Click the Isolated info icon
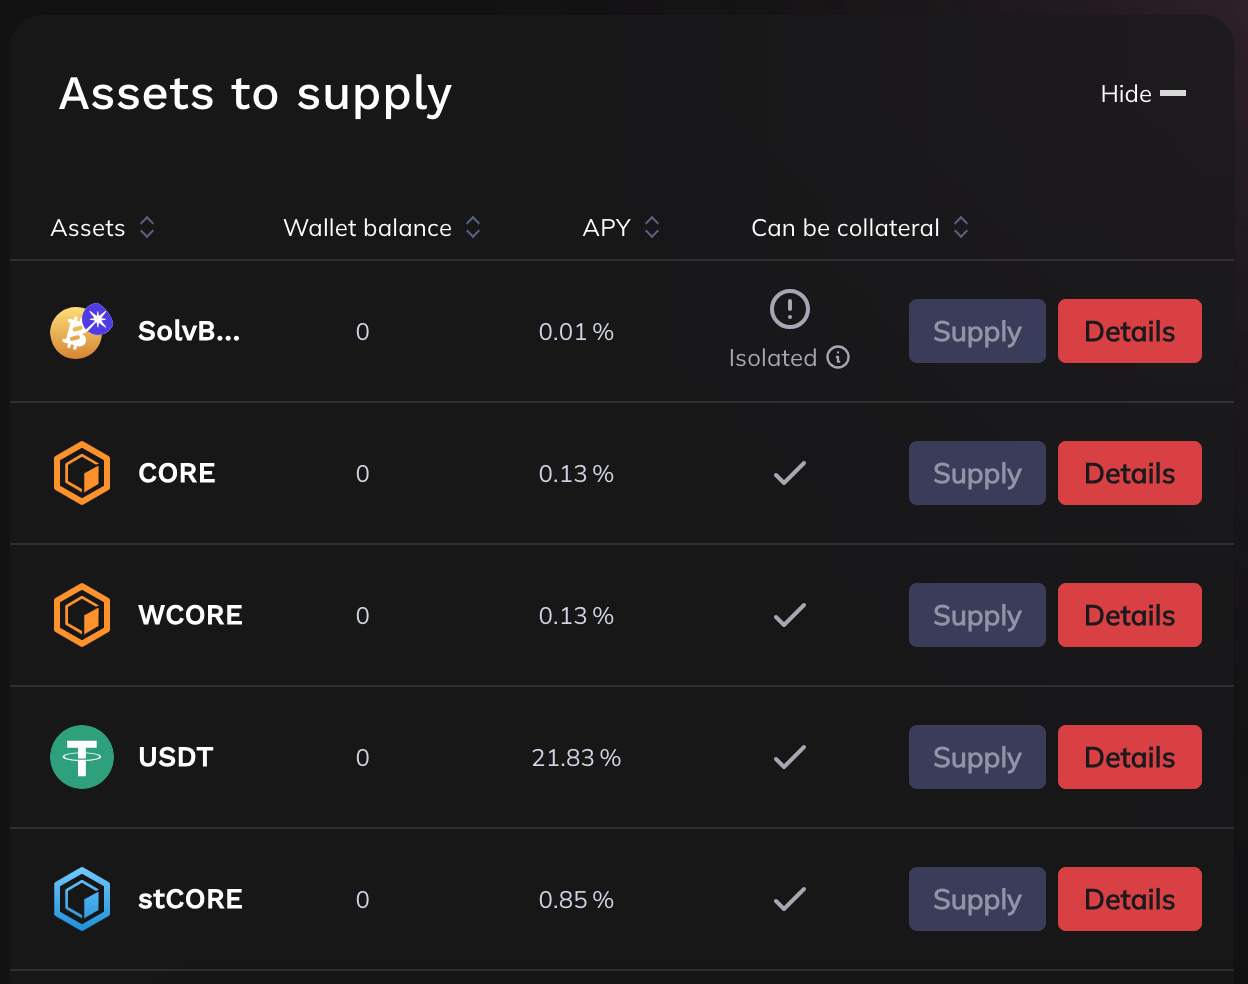This screenshot has width=1248, height=984. pyautogui.click(x=838, y=357)
